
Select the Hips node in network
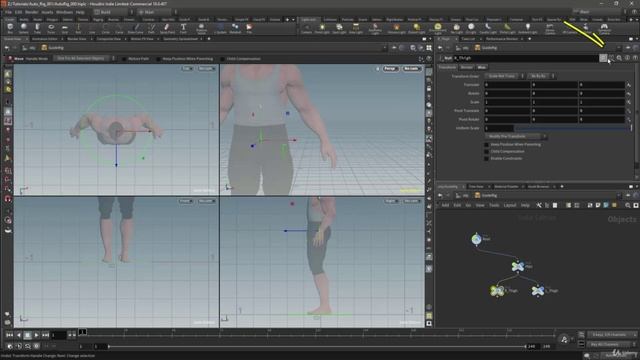(518, 267)
